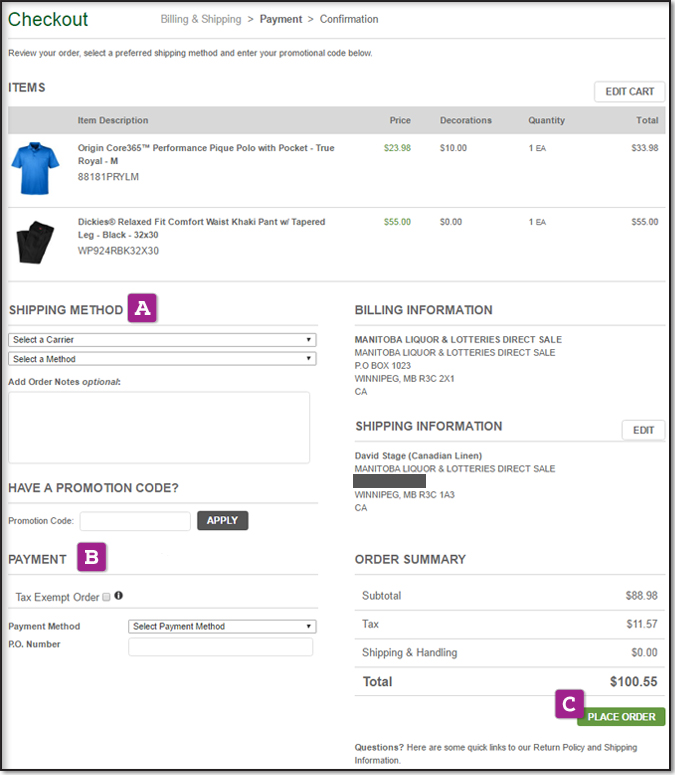
Task: Edit the shipping information
Action: [643, 430]
